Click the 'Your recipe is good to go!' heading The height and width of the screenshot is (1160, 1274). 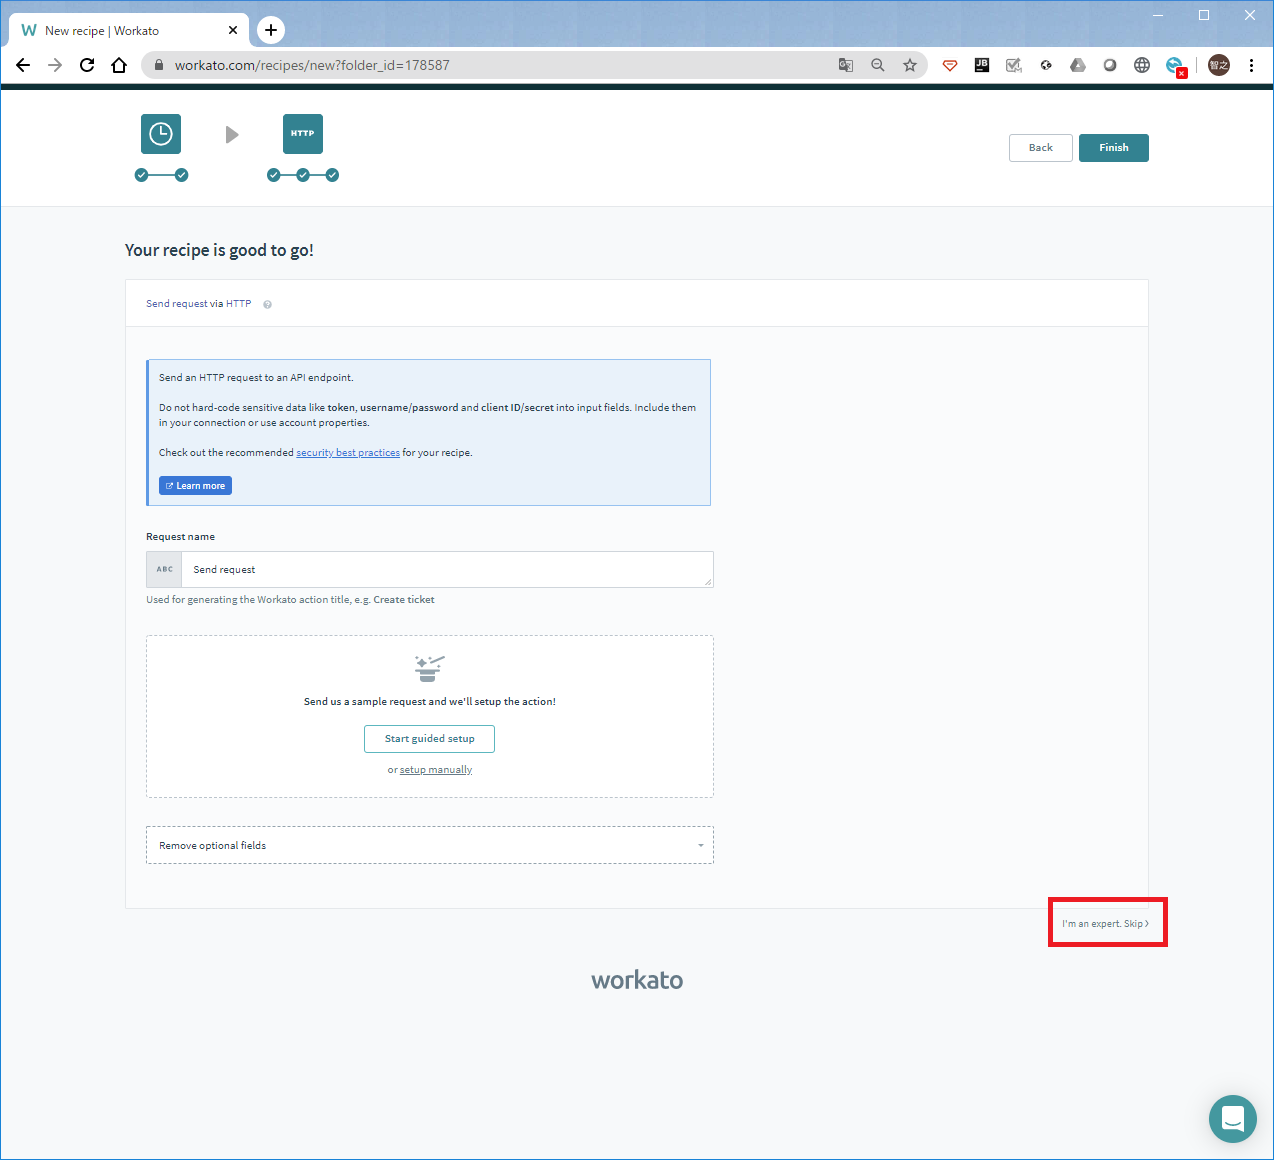tap(219, 250)
